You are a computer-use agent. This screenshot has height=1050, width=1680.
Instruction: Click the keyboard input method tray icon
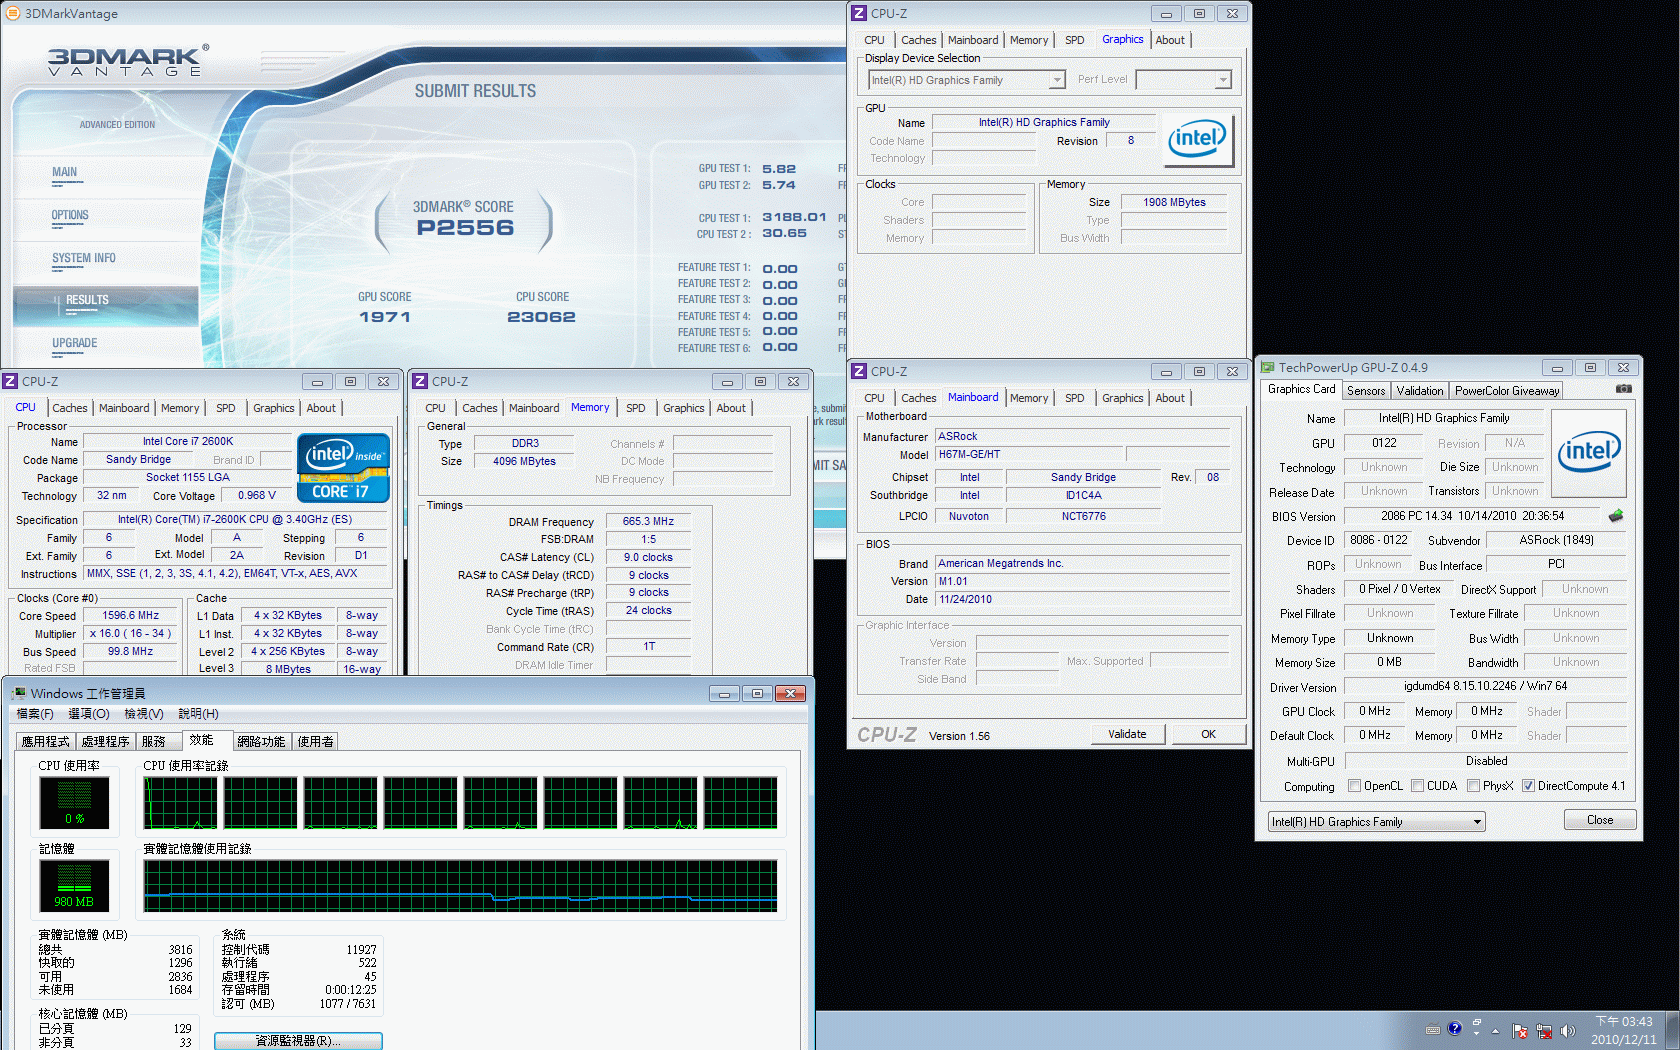tap(1432, 1029)
